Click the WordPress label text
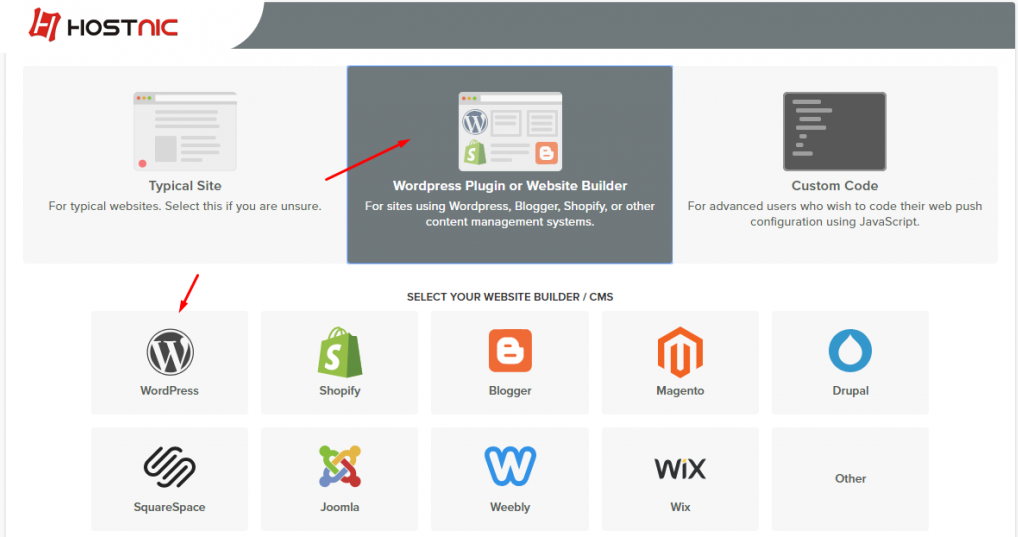 (169, 391)
